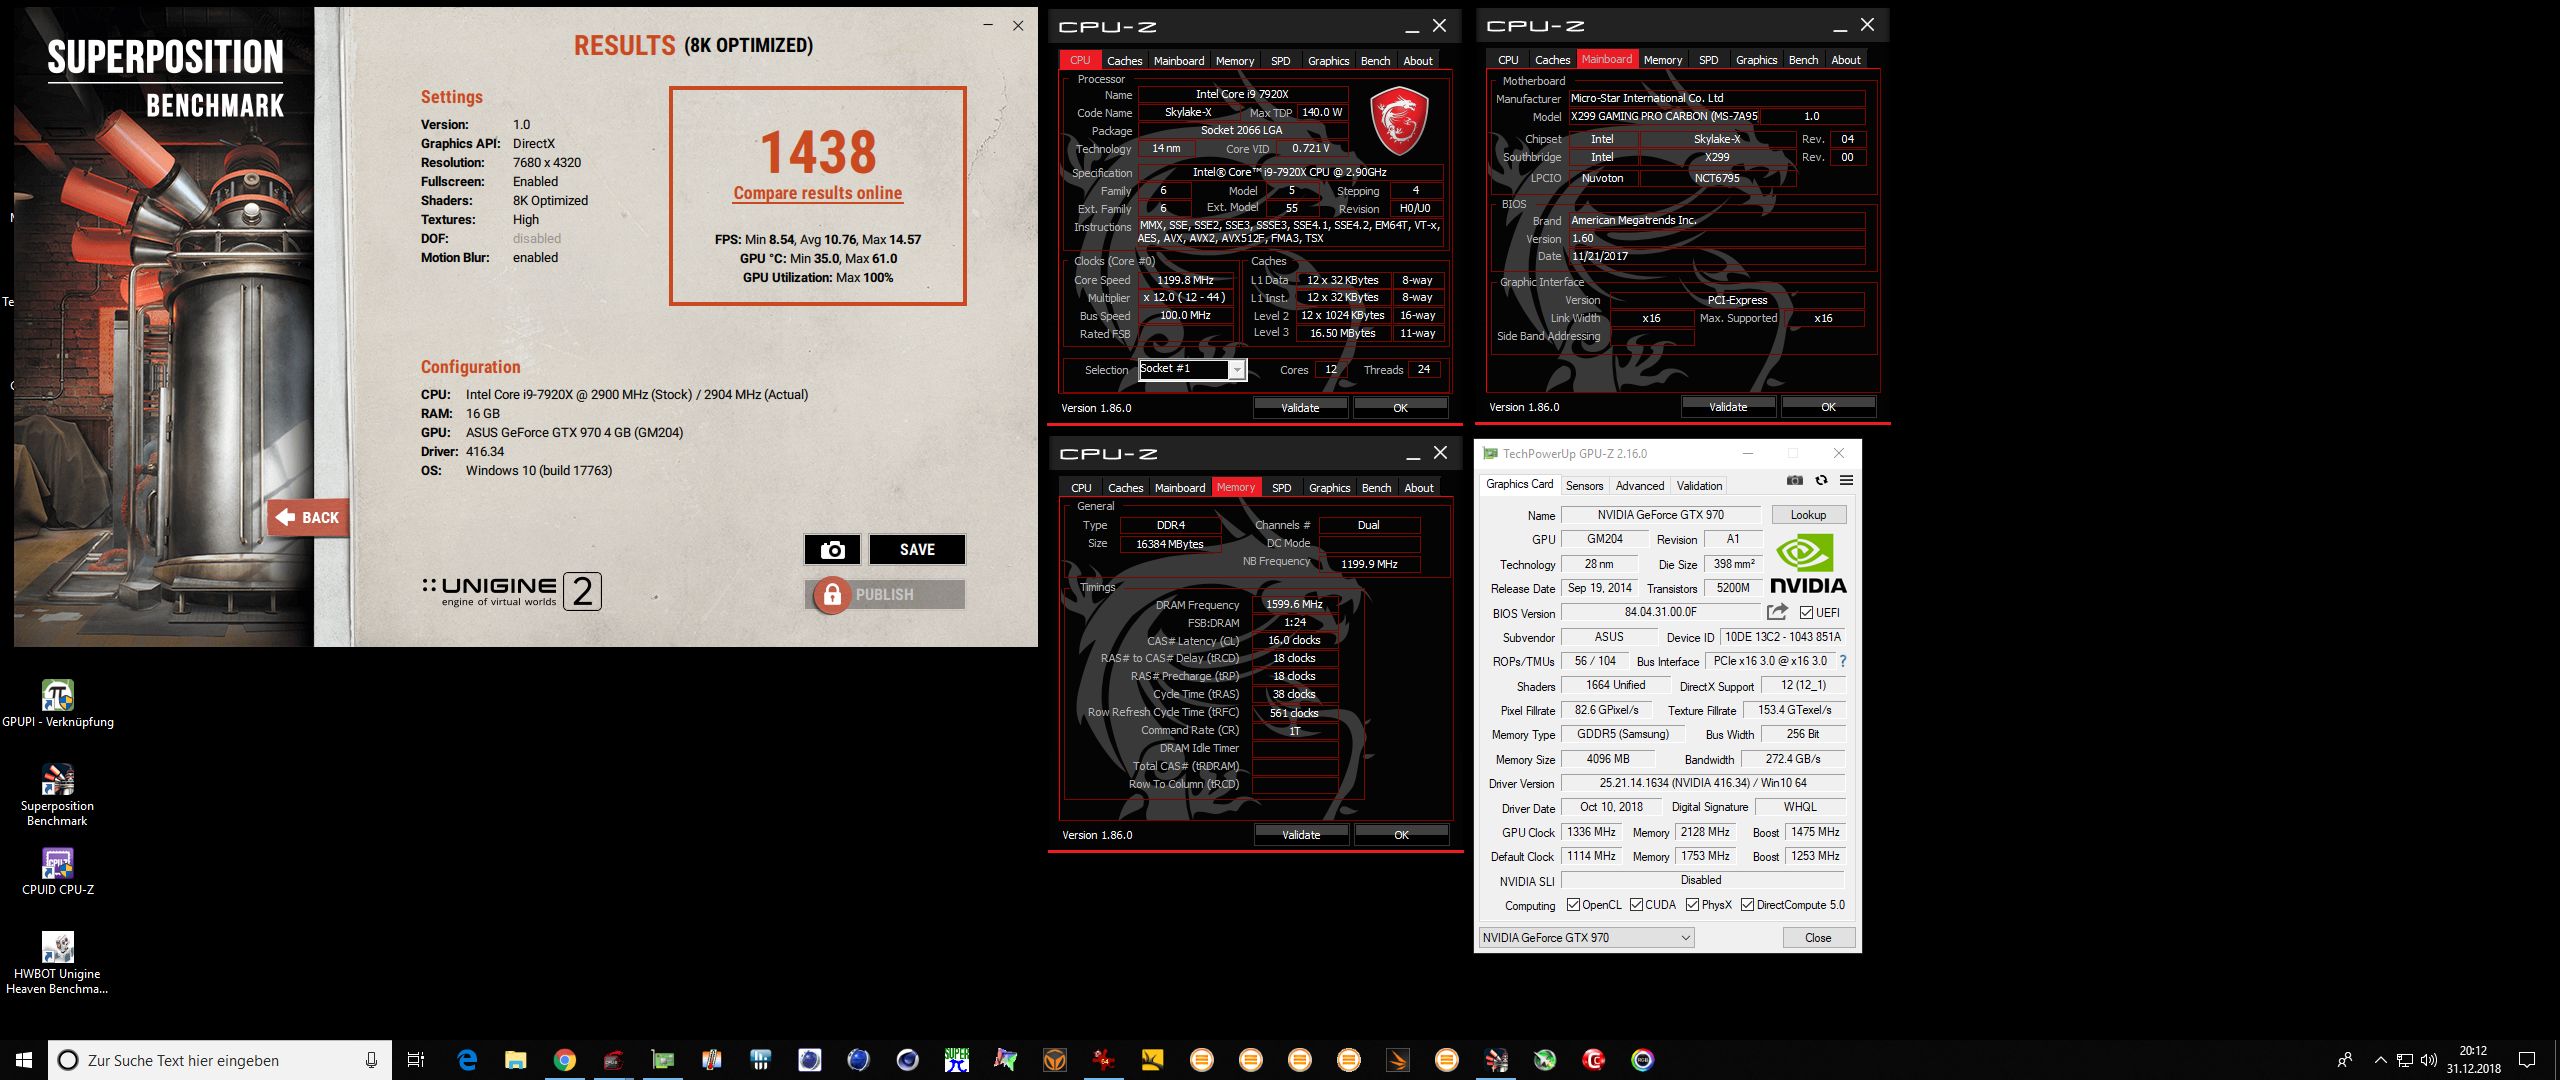Click the NVIDIA logo in GPU-Z
The width and height of the screenshot is (2560, 1080).
1808,564
